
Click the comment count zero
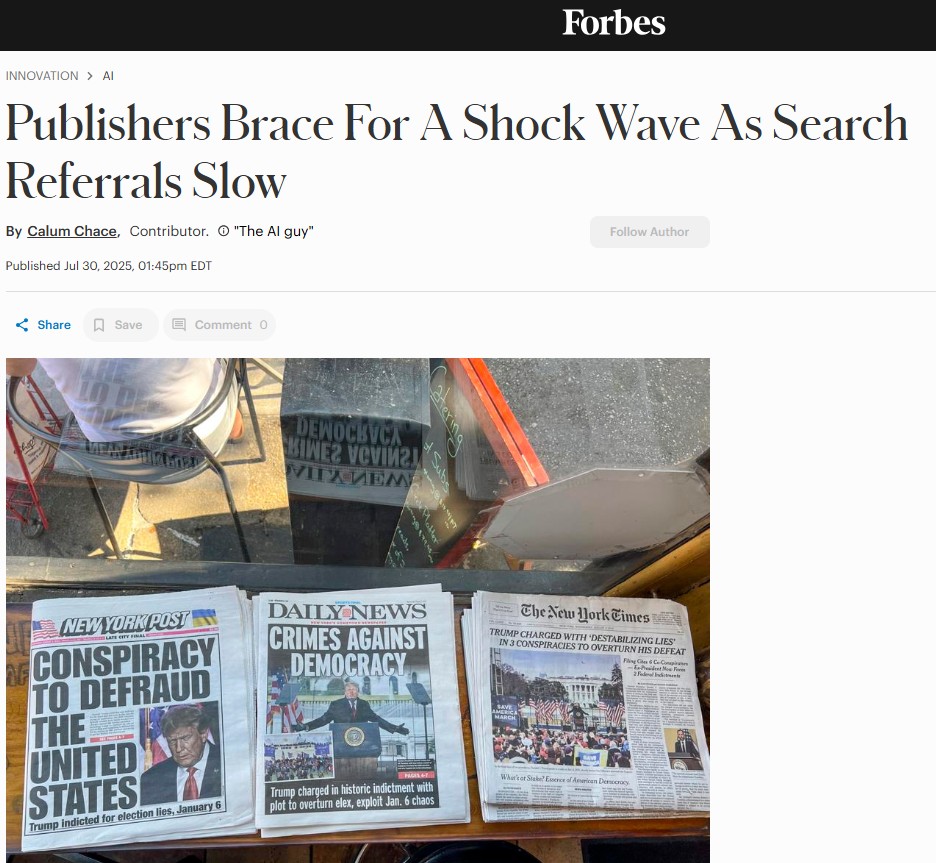(x=263, y=325)
